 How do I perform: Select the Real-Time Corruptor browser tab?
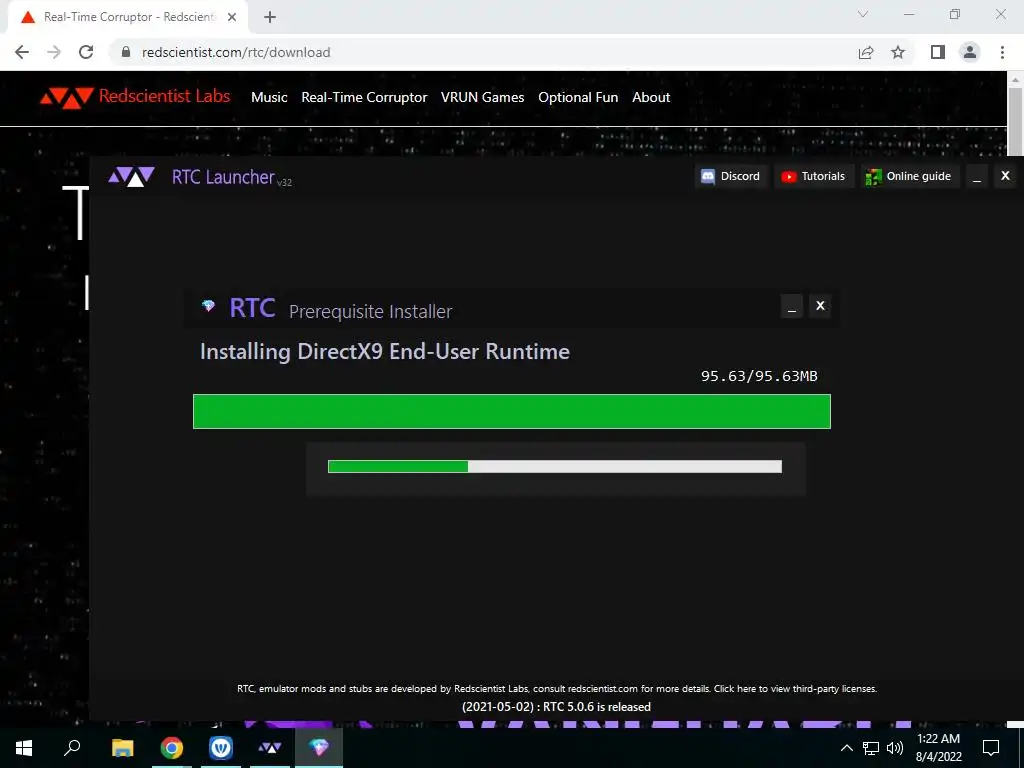(127, 17)
